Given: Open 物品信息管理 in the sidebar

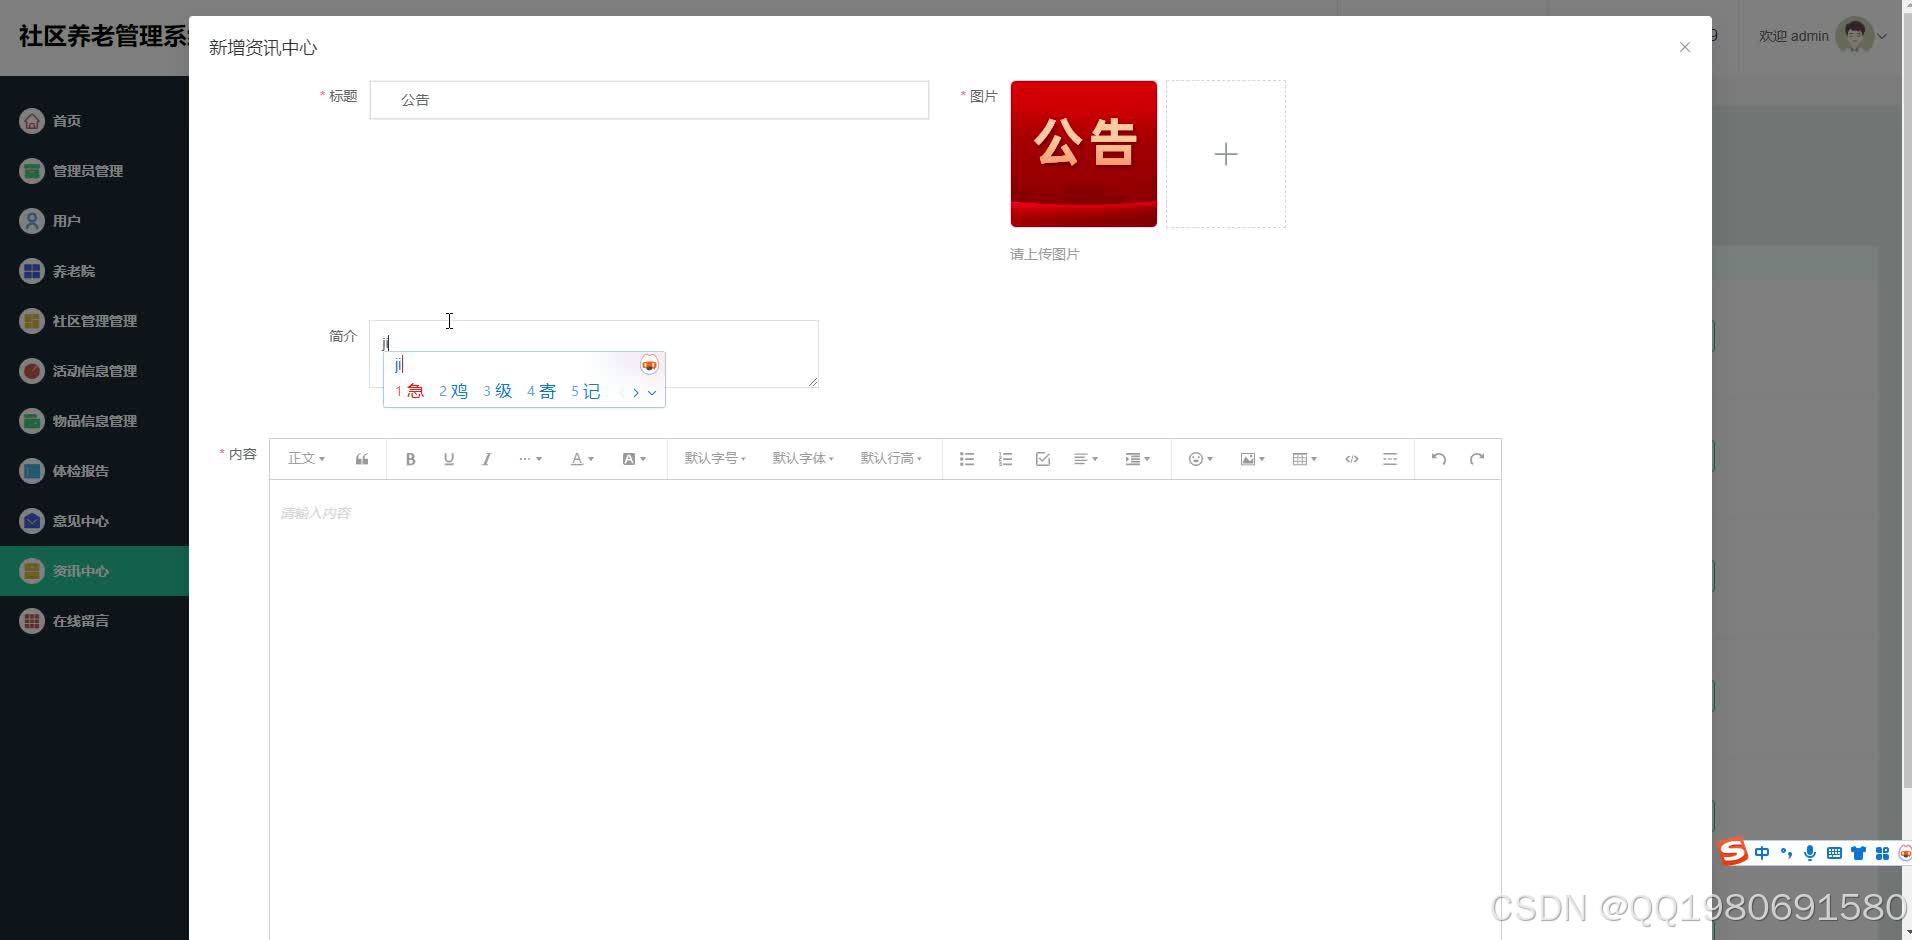Looking at the screenshot, I should tap(94, 421).
